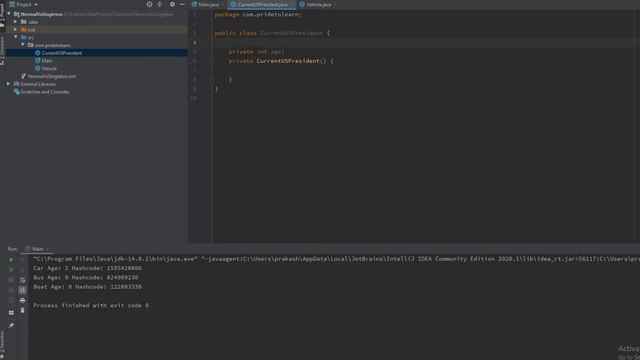640x360 pixels.
Task: Select Scratches and Consoles node
Action: (x=45, y=92)
